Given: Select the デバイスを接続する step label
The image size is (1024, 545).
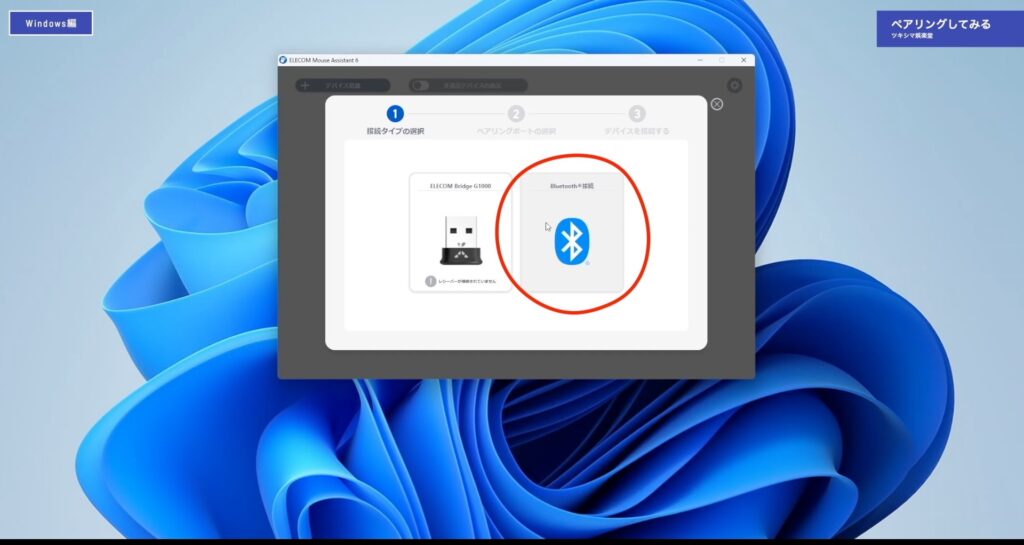Looking at the screenshot, I should point(637,131).
